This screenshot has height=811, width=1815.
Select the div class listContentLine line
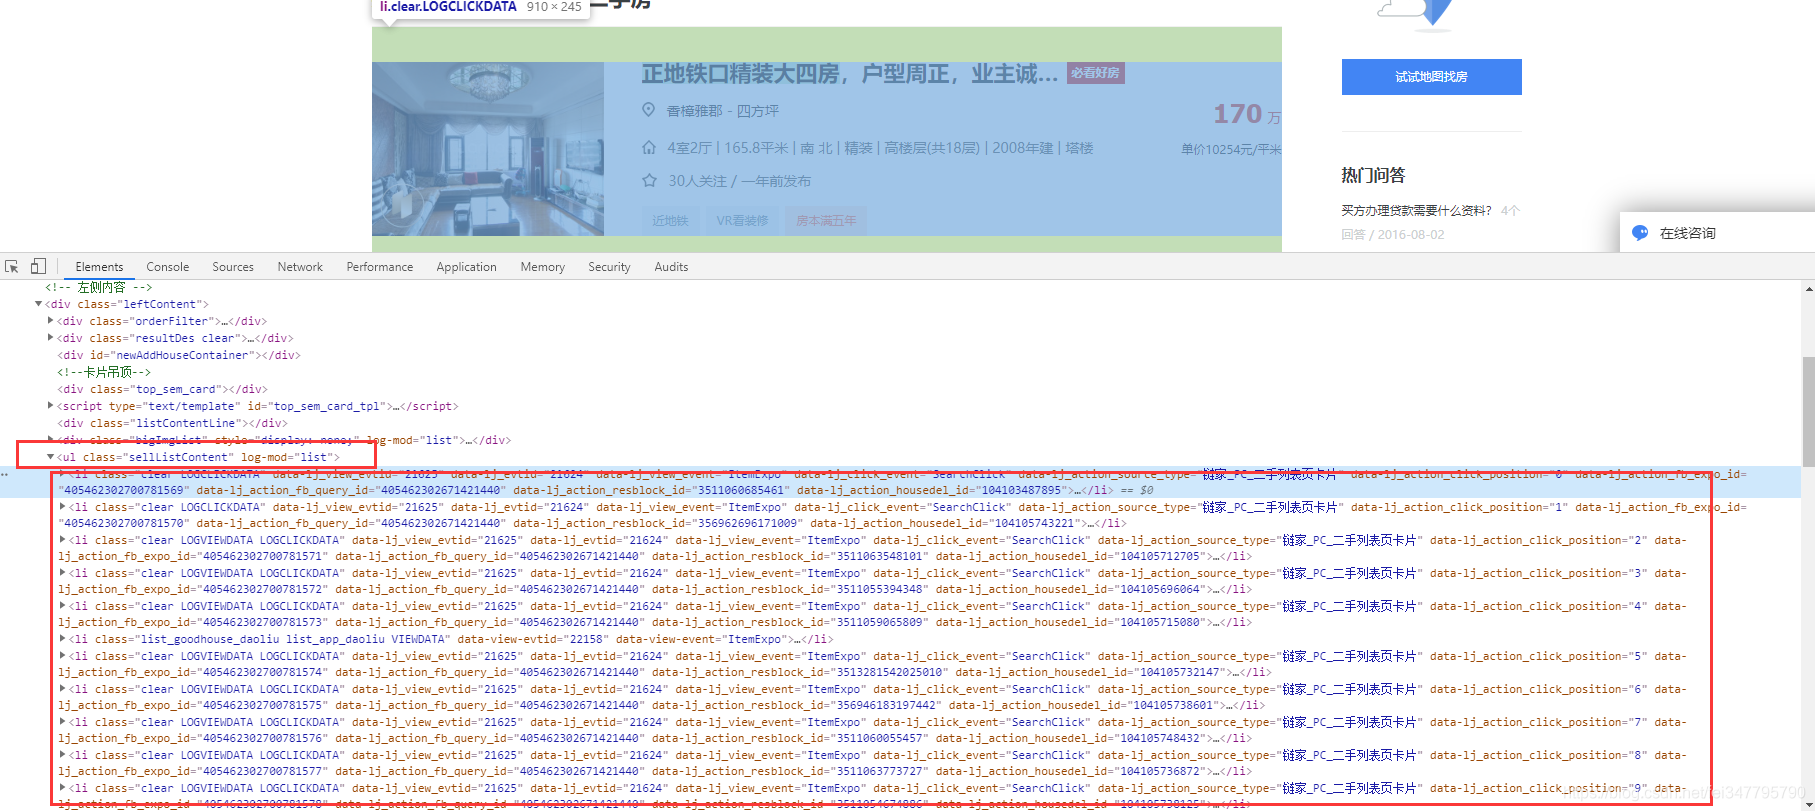(x=172, y=423)
